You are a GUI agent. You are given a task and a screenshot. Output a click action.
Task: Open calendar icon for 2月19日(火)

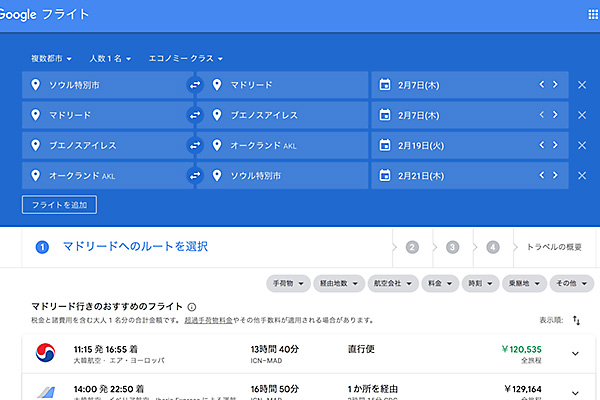coord(385,145)
